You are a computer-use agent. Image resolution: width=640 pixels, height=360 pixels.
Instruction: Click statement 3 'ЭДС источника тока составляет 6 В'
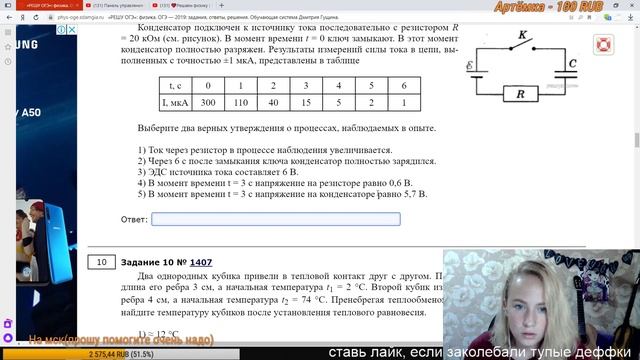(x=218, y=172)
